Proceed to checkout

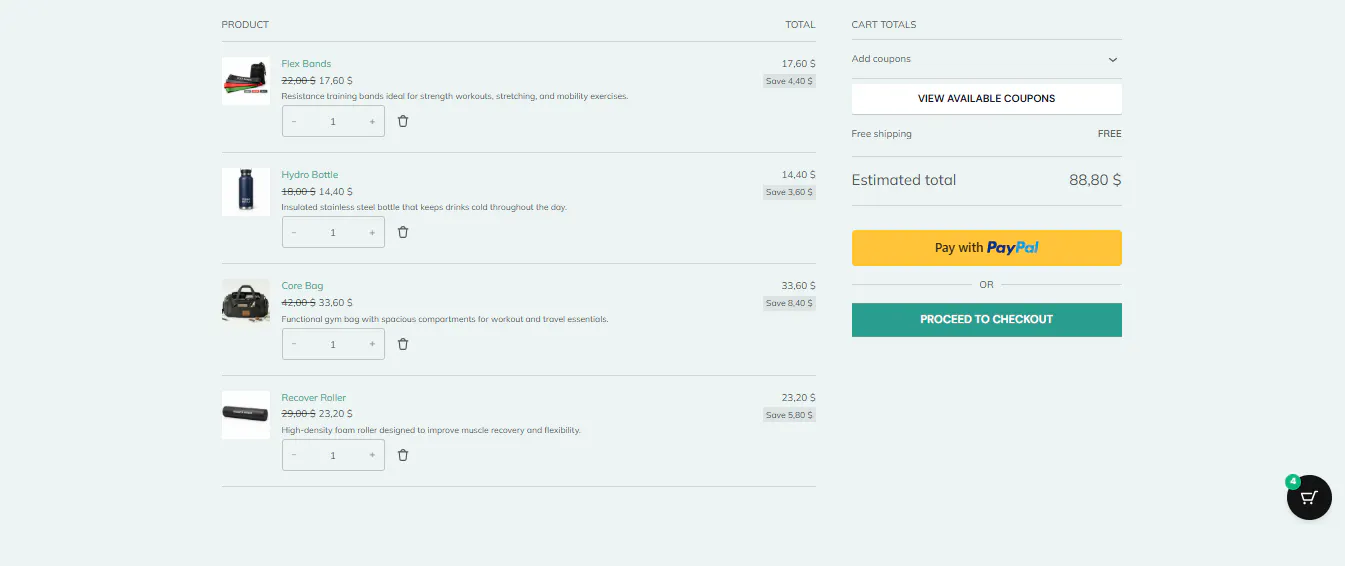[987, 320]
